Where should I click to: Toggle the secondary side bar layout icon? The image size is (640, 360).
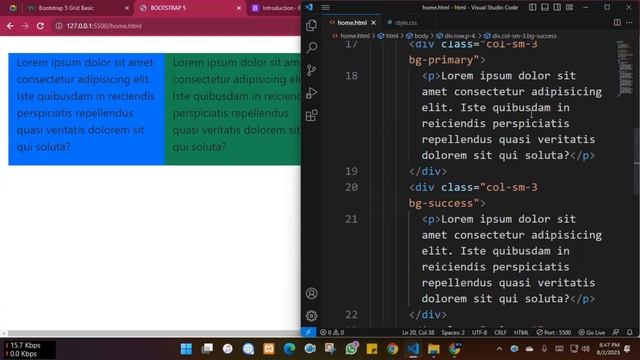tap(557, 7)
